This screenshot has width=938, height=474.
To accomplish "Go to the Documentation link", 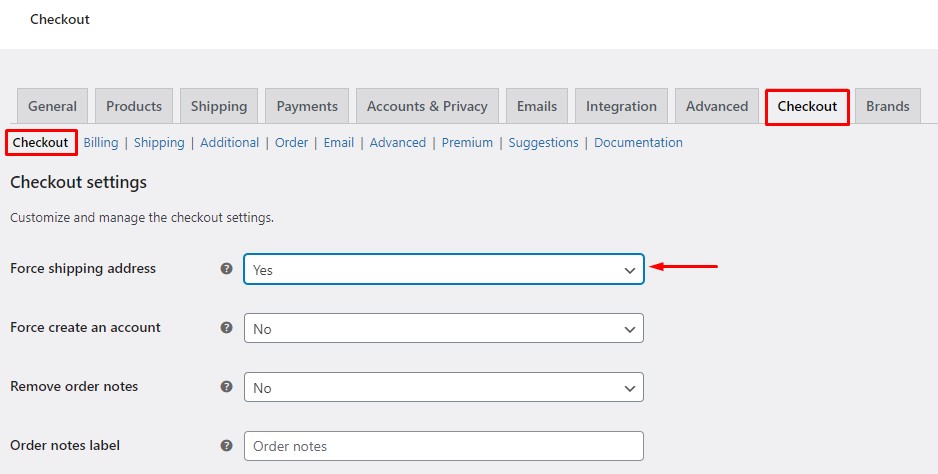I will [638, 142].
